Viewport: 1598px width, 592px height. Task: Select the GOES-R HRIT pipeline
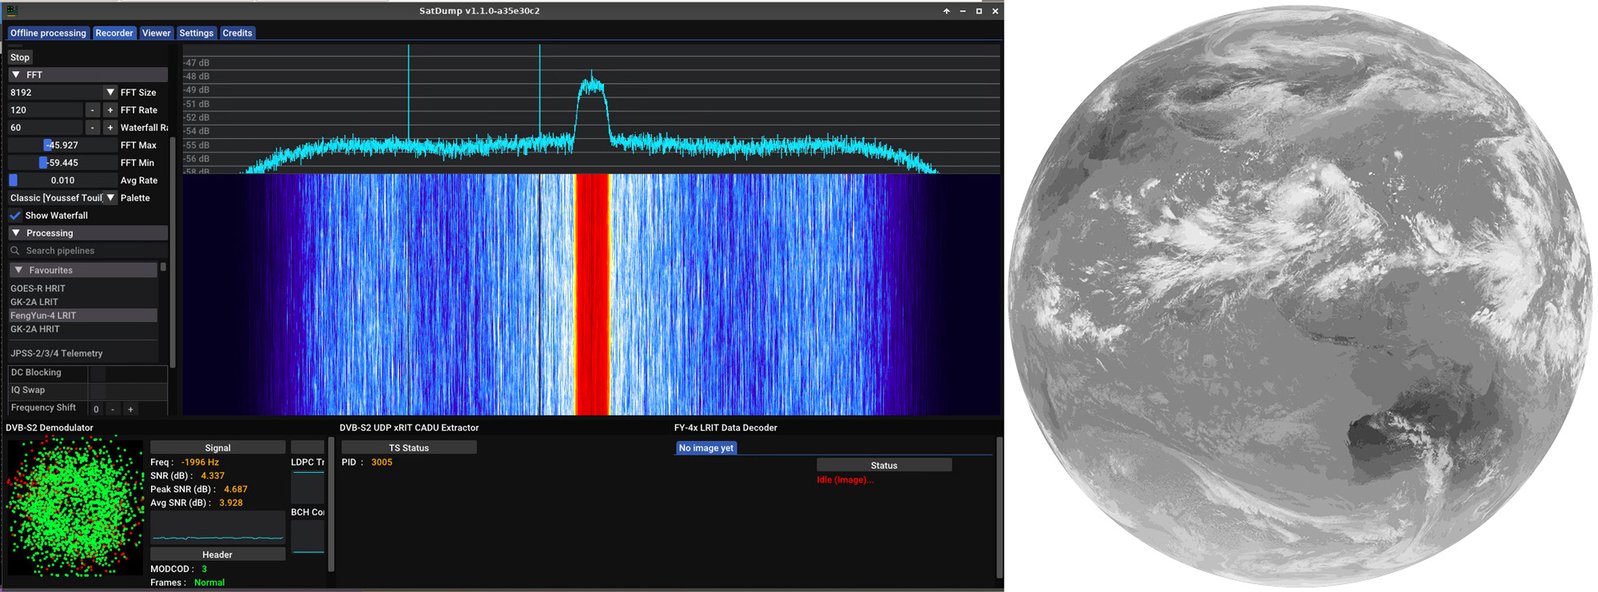tap(38, 288)
